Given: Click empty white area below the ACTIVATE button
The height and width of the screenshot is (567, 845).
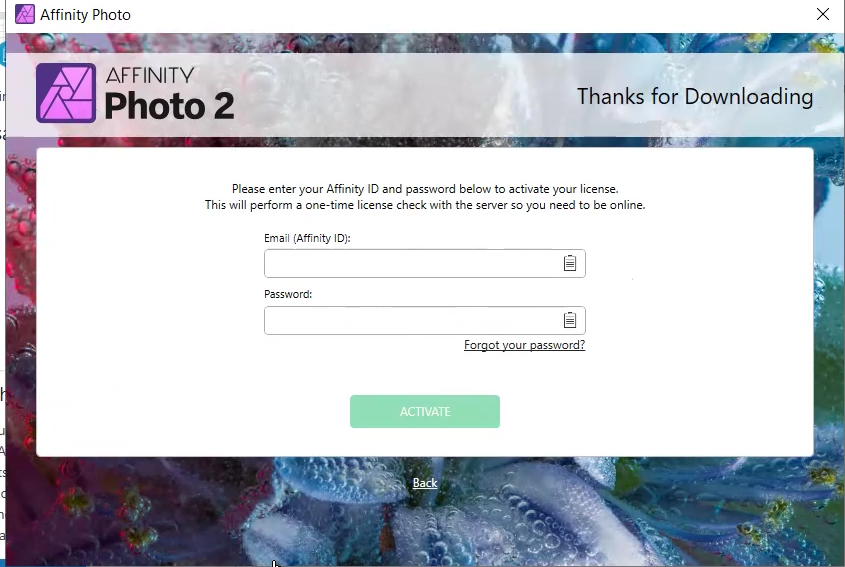Looking at the screenshot, I should click(425, 440).
